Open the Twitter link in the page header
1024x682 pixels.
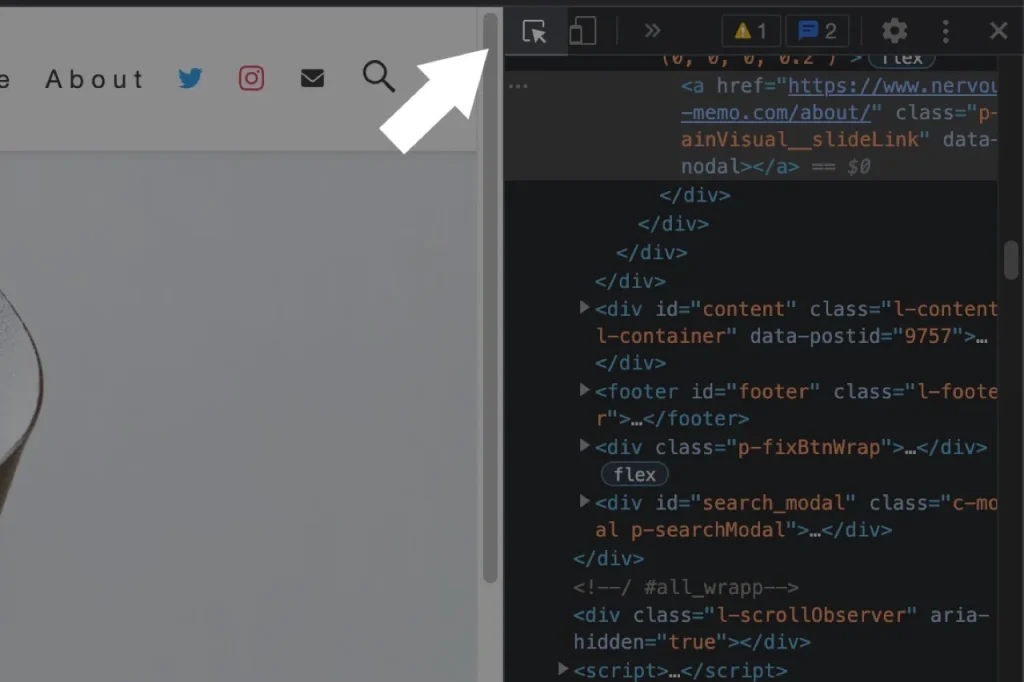(190, 78)
